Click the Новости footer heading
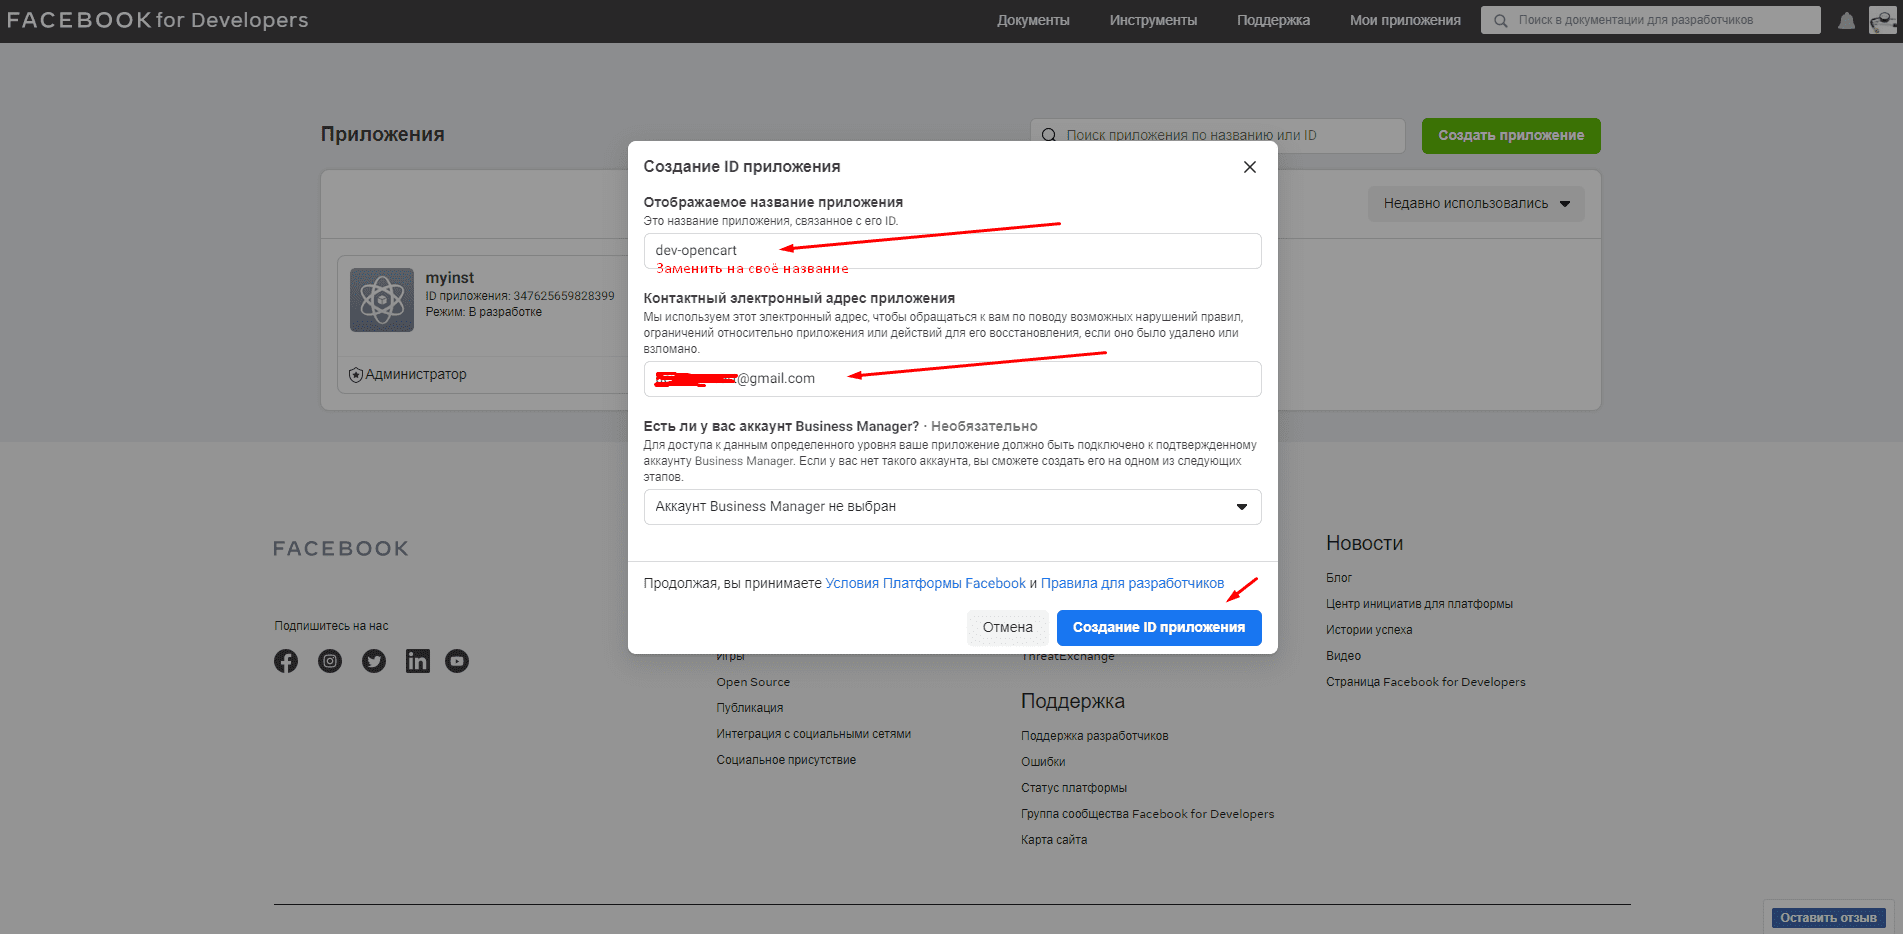The height and width of the screenshot is (934, 1903). pos(1364,543)
